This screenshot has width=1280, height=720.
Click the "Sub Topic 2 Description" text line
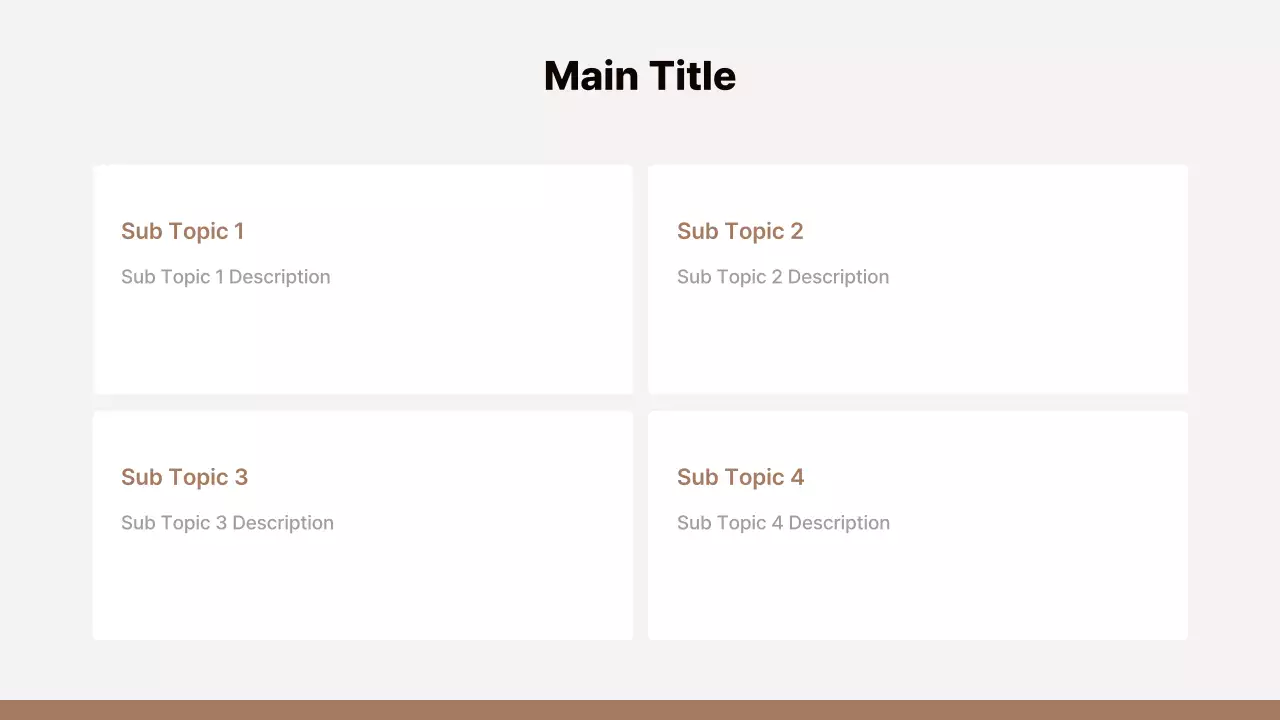pos(782,277)
